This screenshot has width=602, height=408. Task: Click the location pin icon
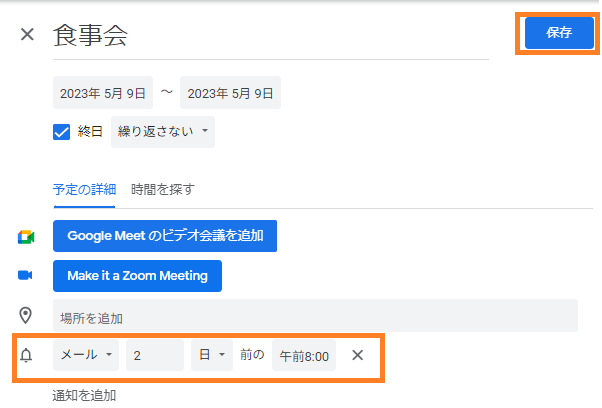point(25,315)
